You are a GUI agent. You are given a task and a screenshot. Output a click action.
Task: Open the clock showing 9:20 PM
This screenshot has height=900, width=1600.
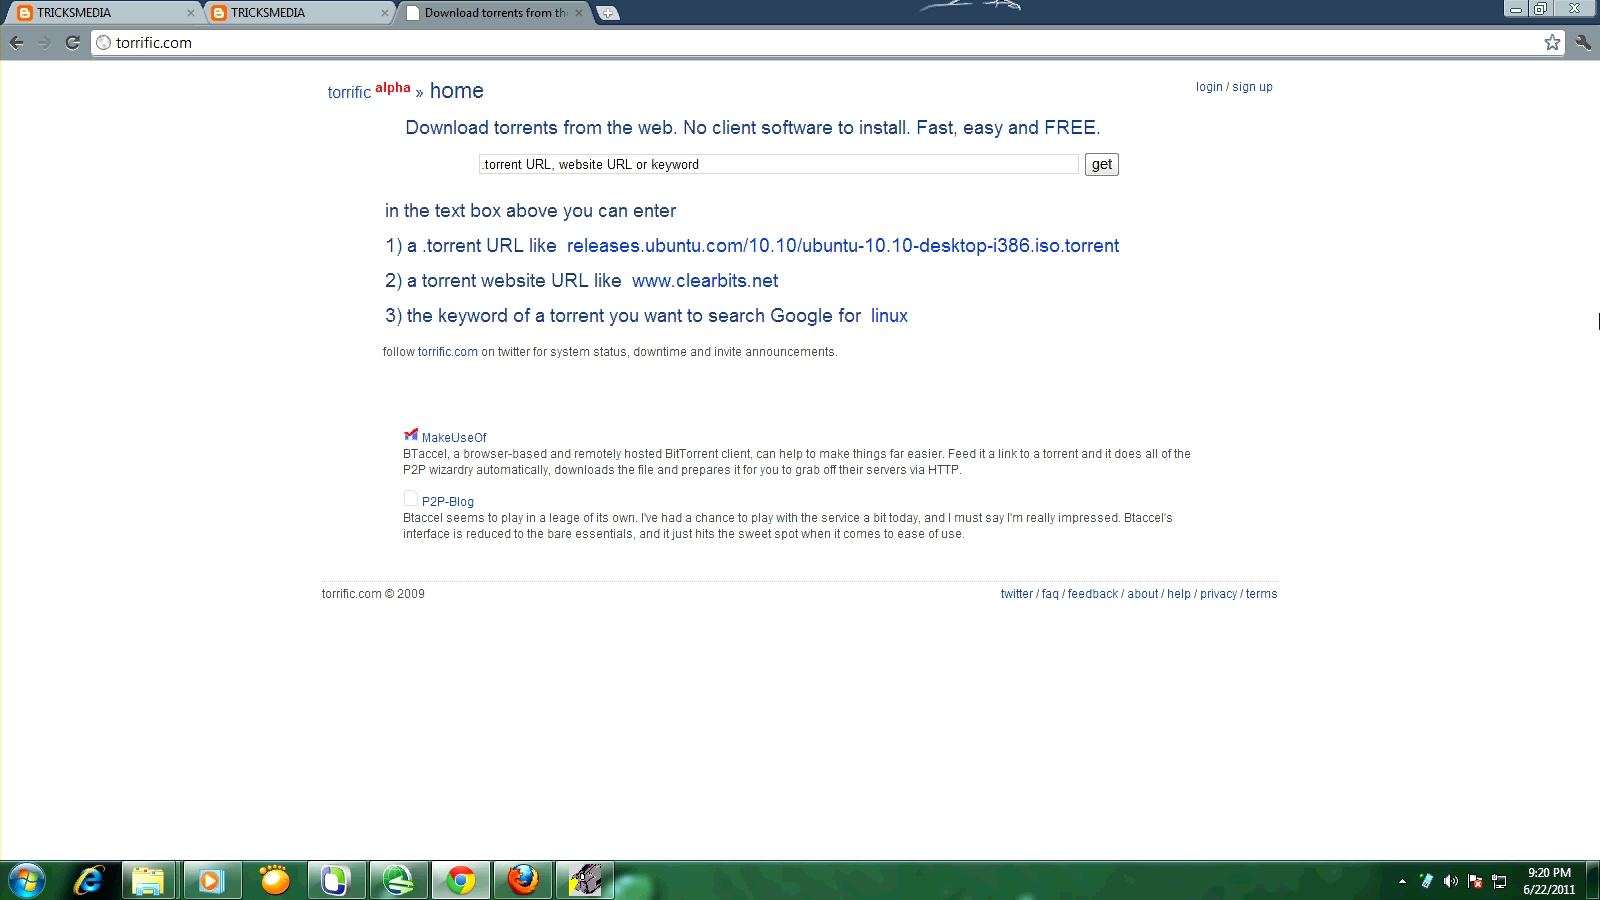pyautogui.click(x=1549, y=881)
